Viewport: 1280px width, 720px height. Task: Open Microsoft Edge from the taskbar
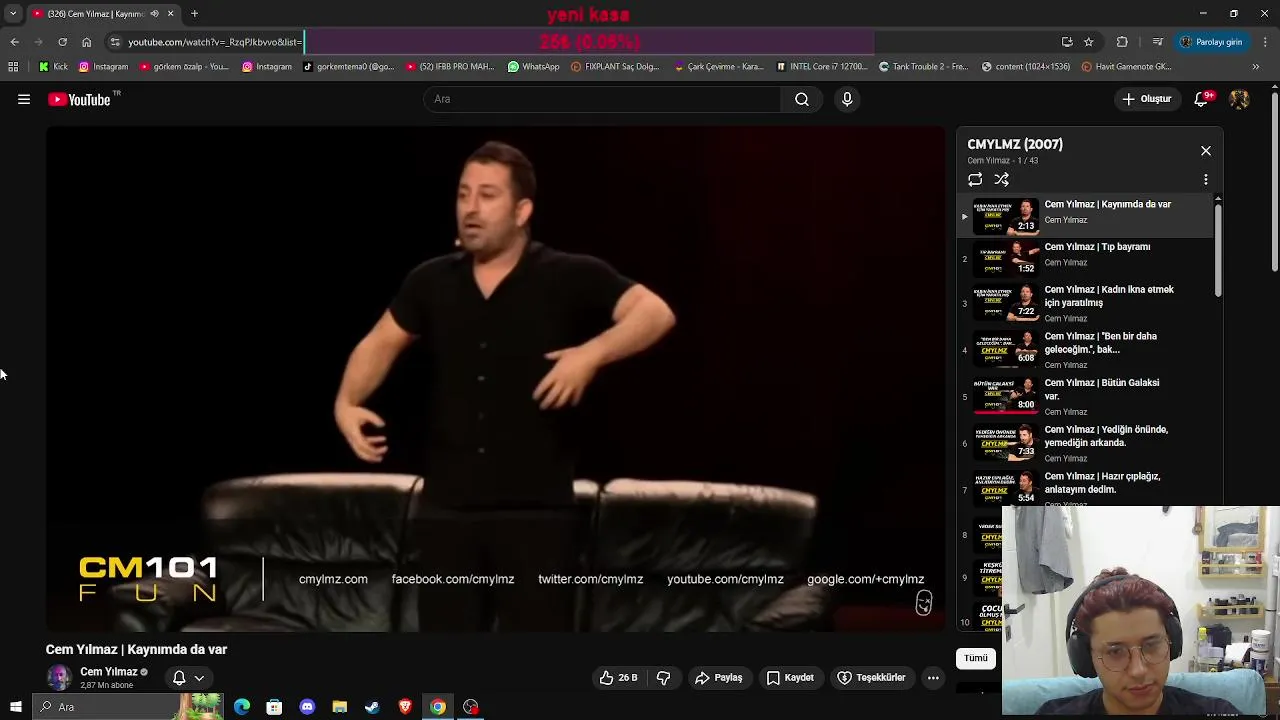point(242,707)
